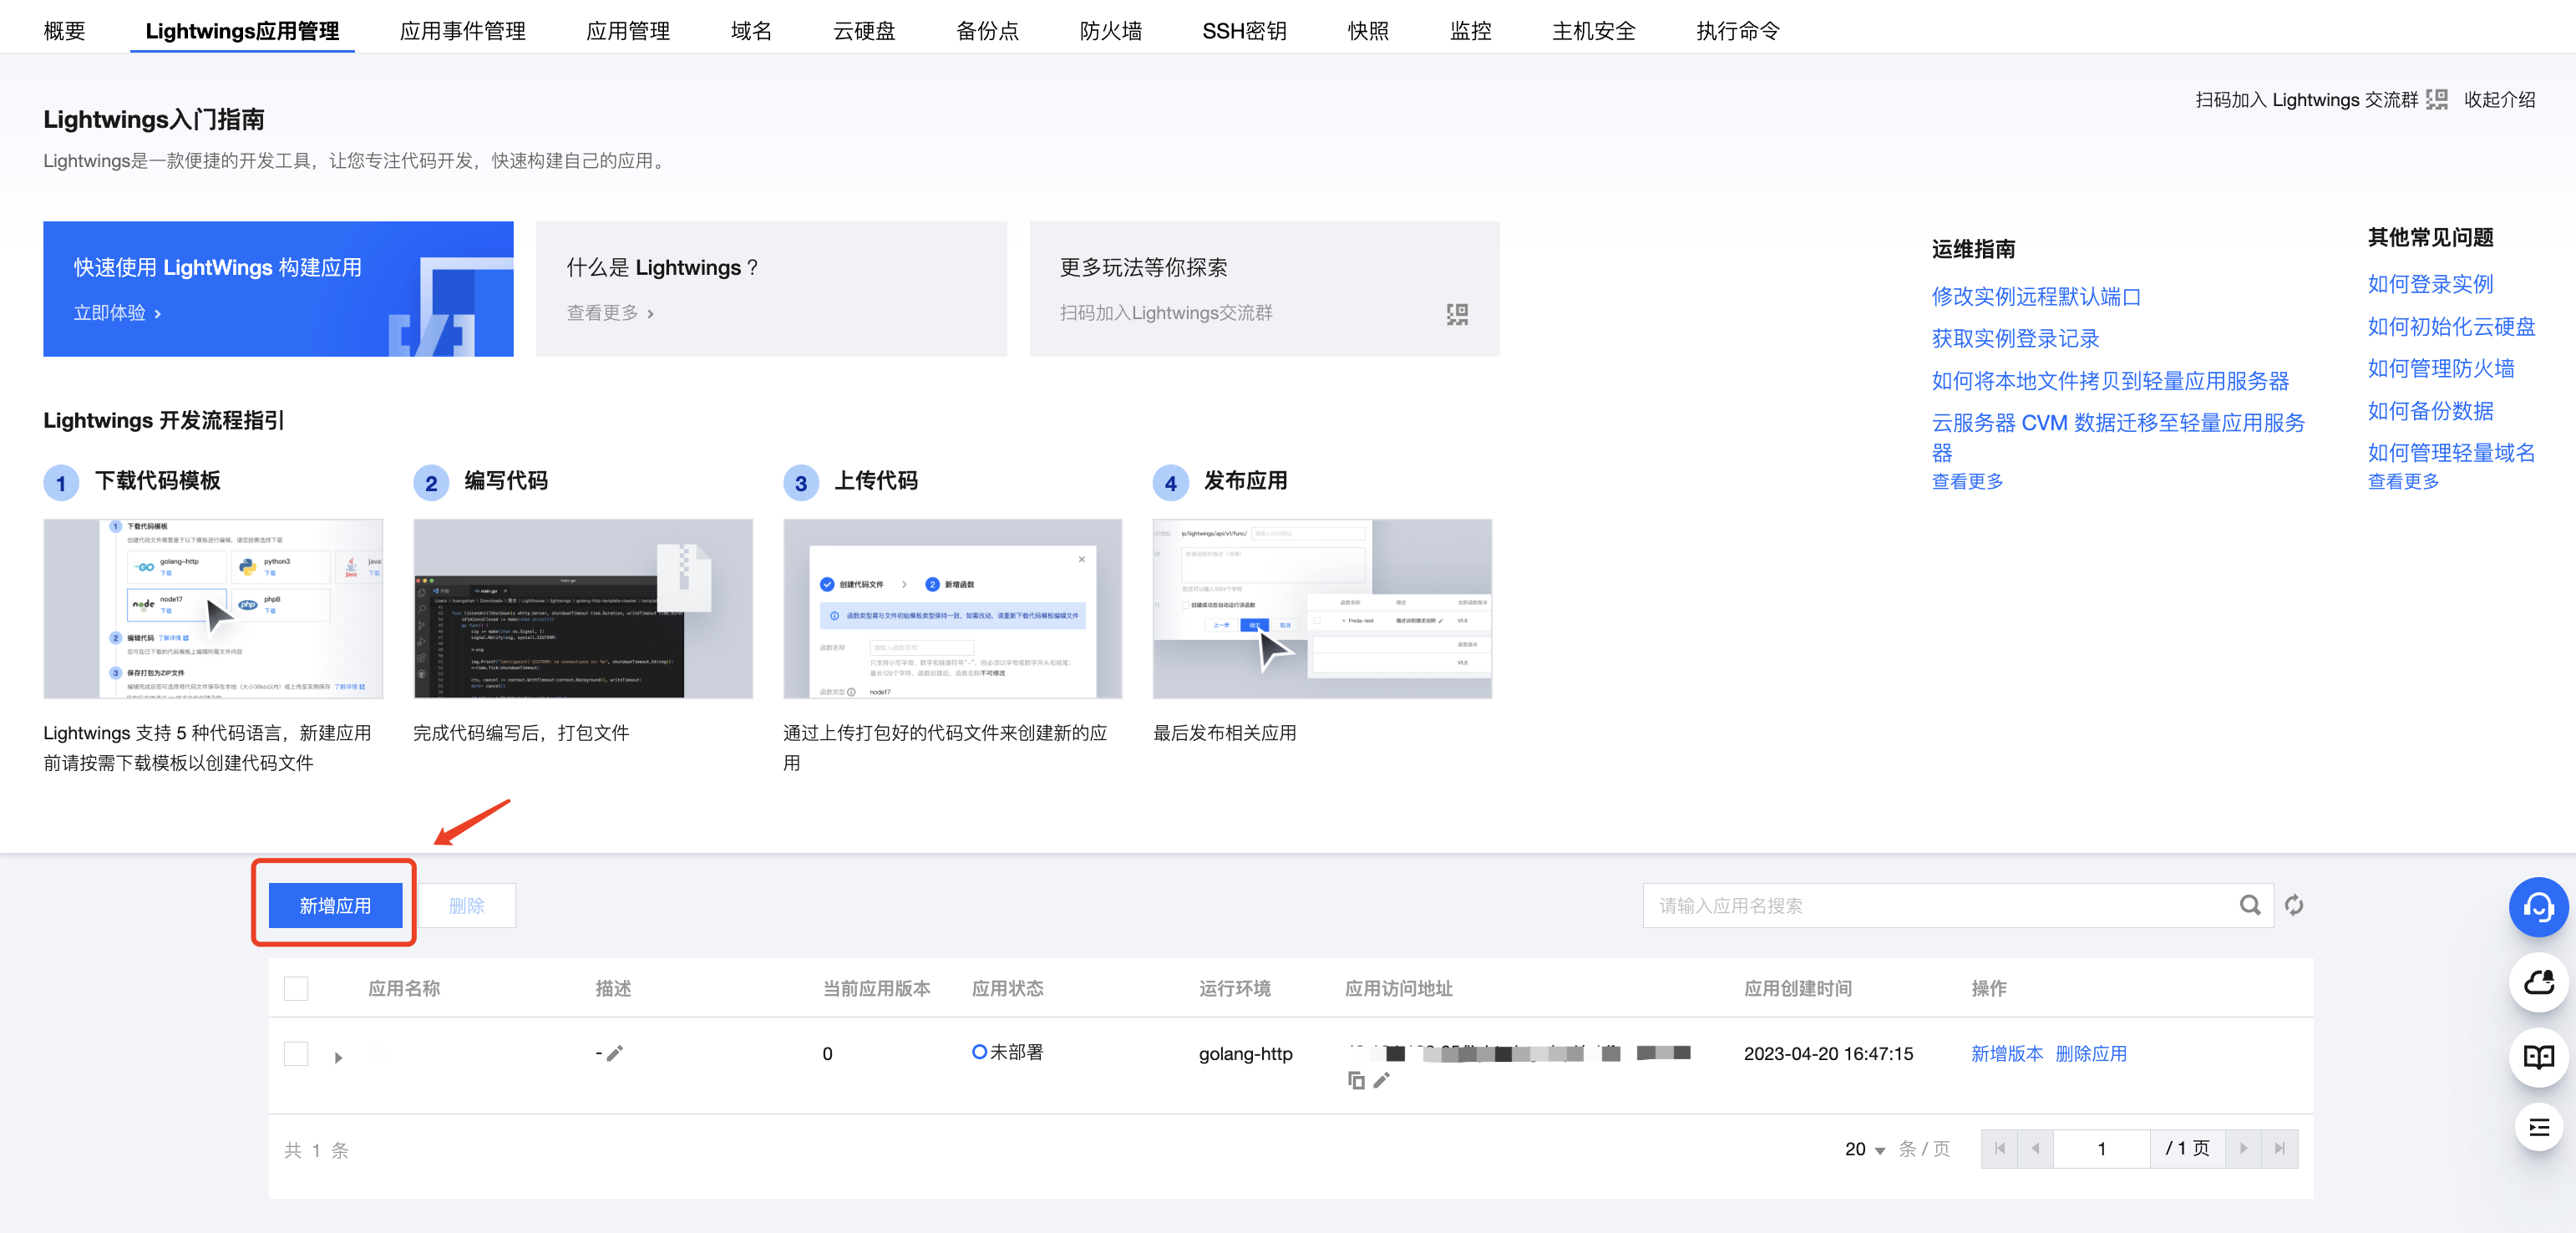
Task: Open 如何登录实例 FAQ link
Action: 2430,284
